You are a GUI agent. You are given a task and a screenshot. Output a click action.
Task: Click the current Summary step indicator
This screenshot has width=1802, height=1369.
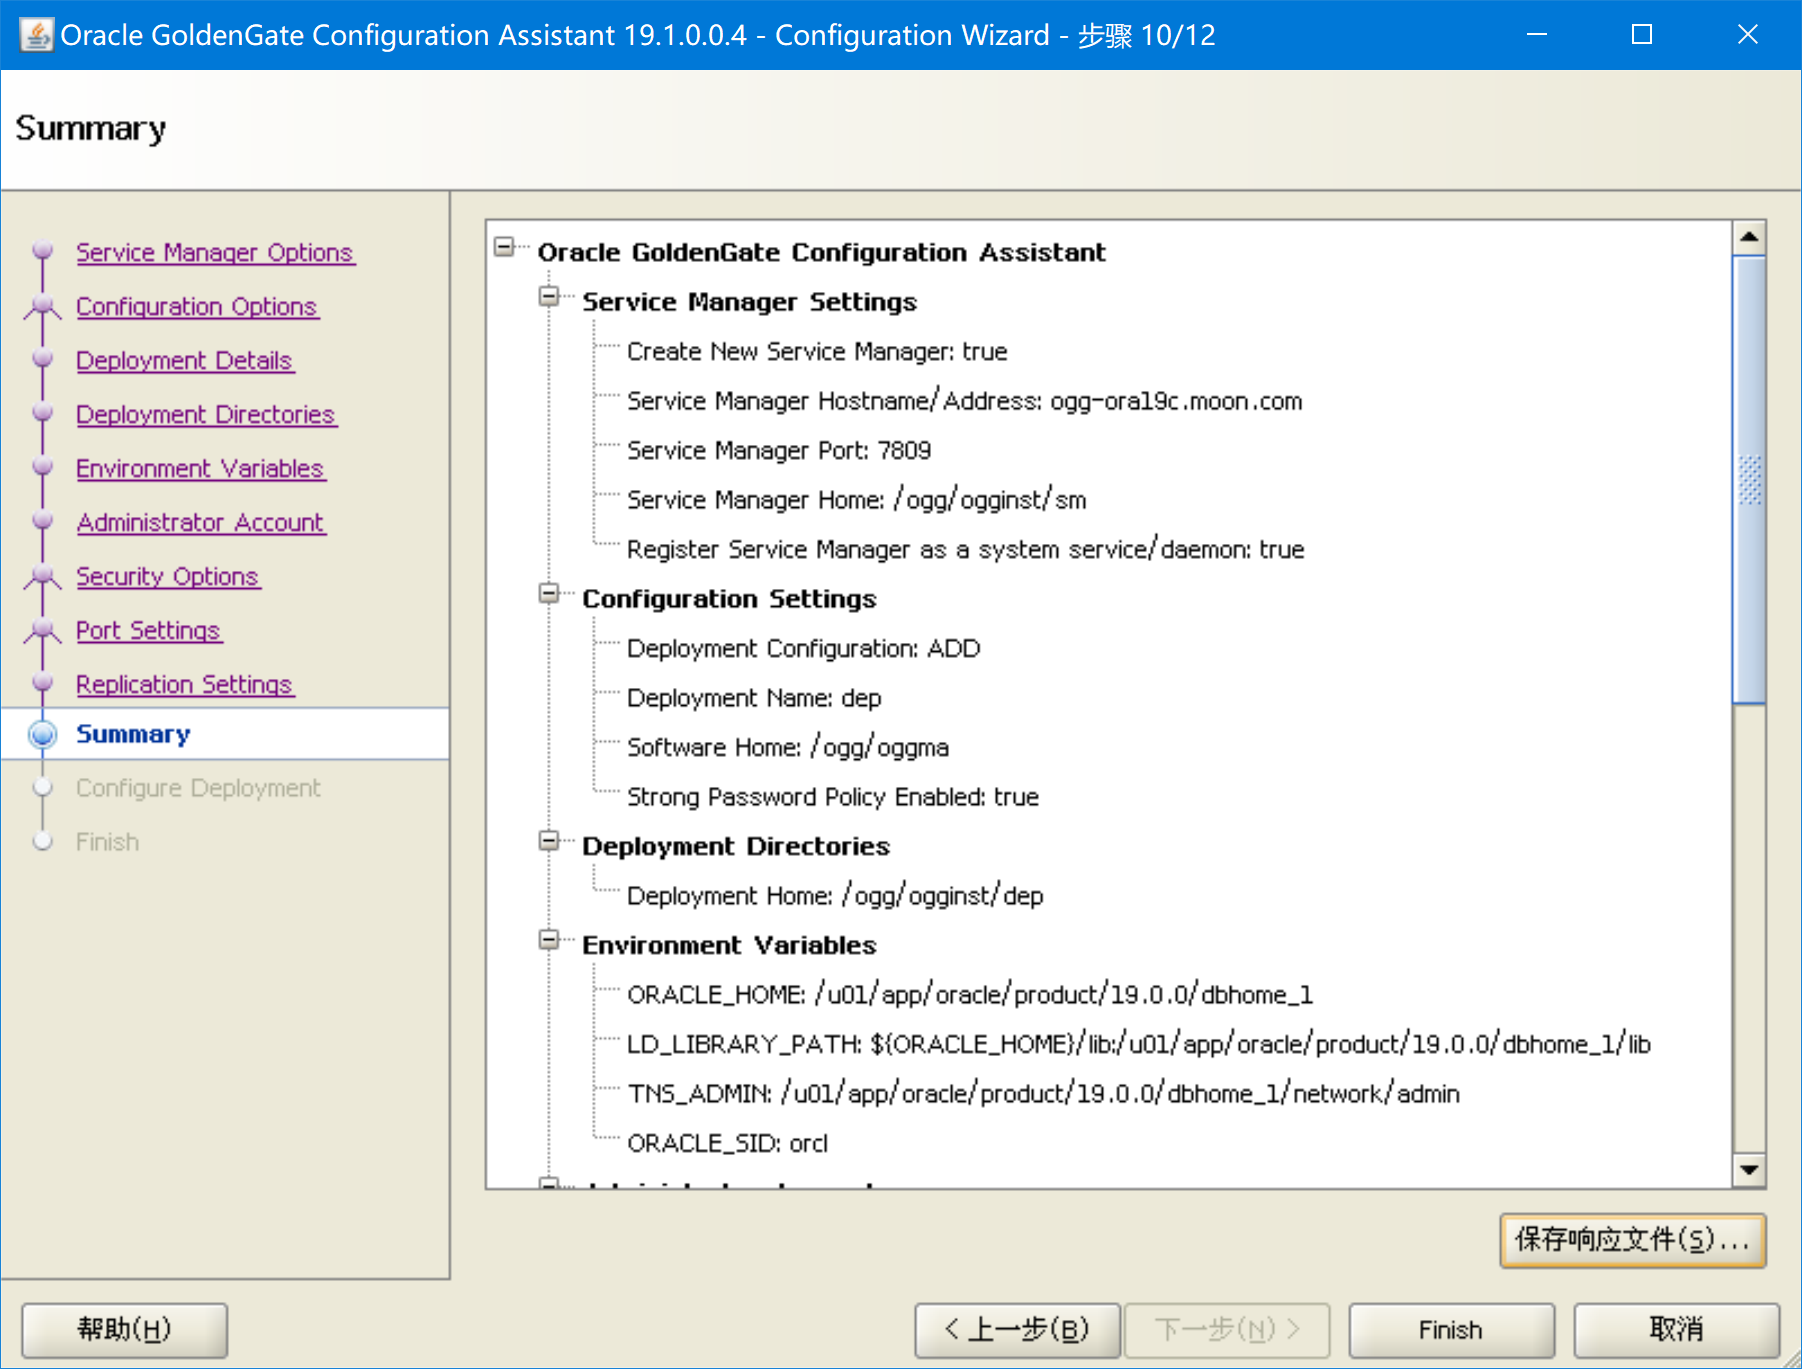42,734
